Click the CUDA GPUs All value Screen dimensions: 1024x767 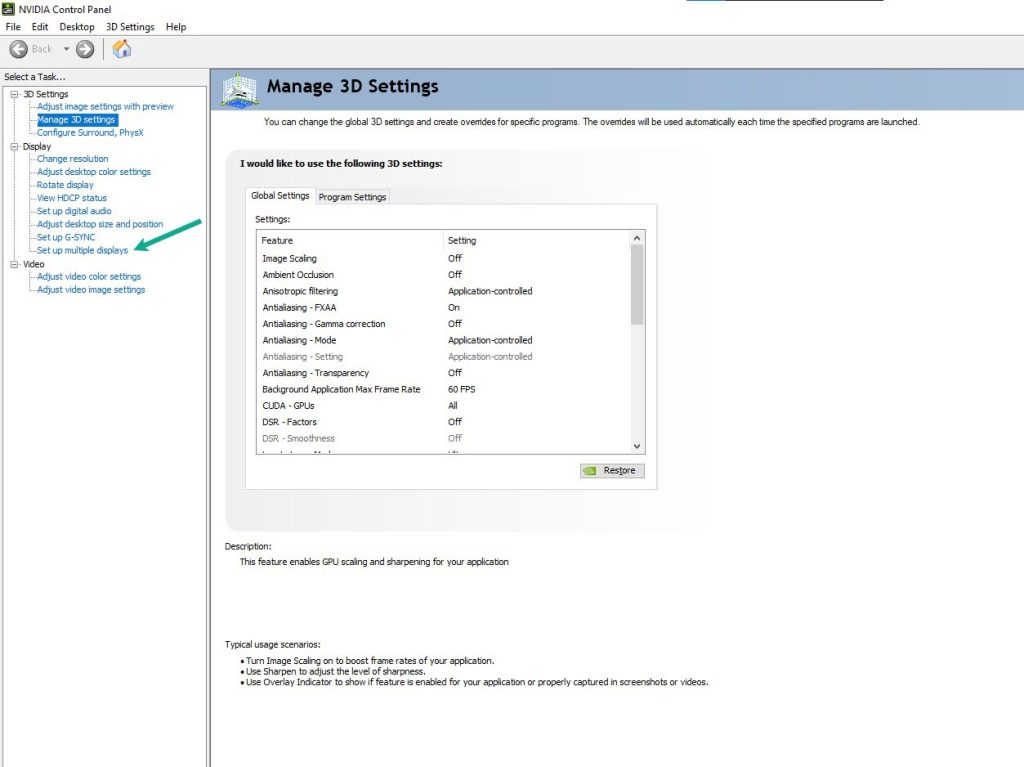pos(453,406)
